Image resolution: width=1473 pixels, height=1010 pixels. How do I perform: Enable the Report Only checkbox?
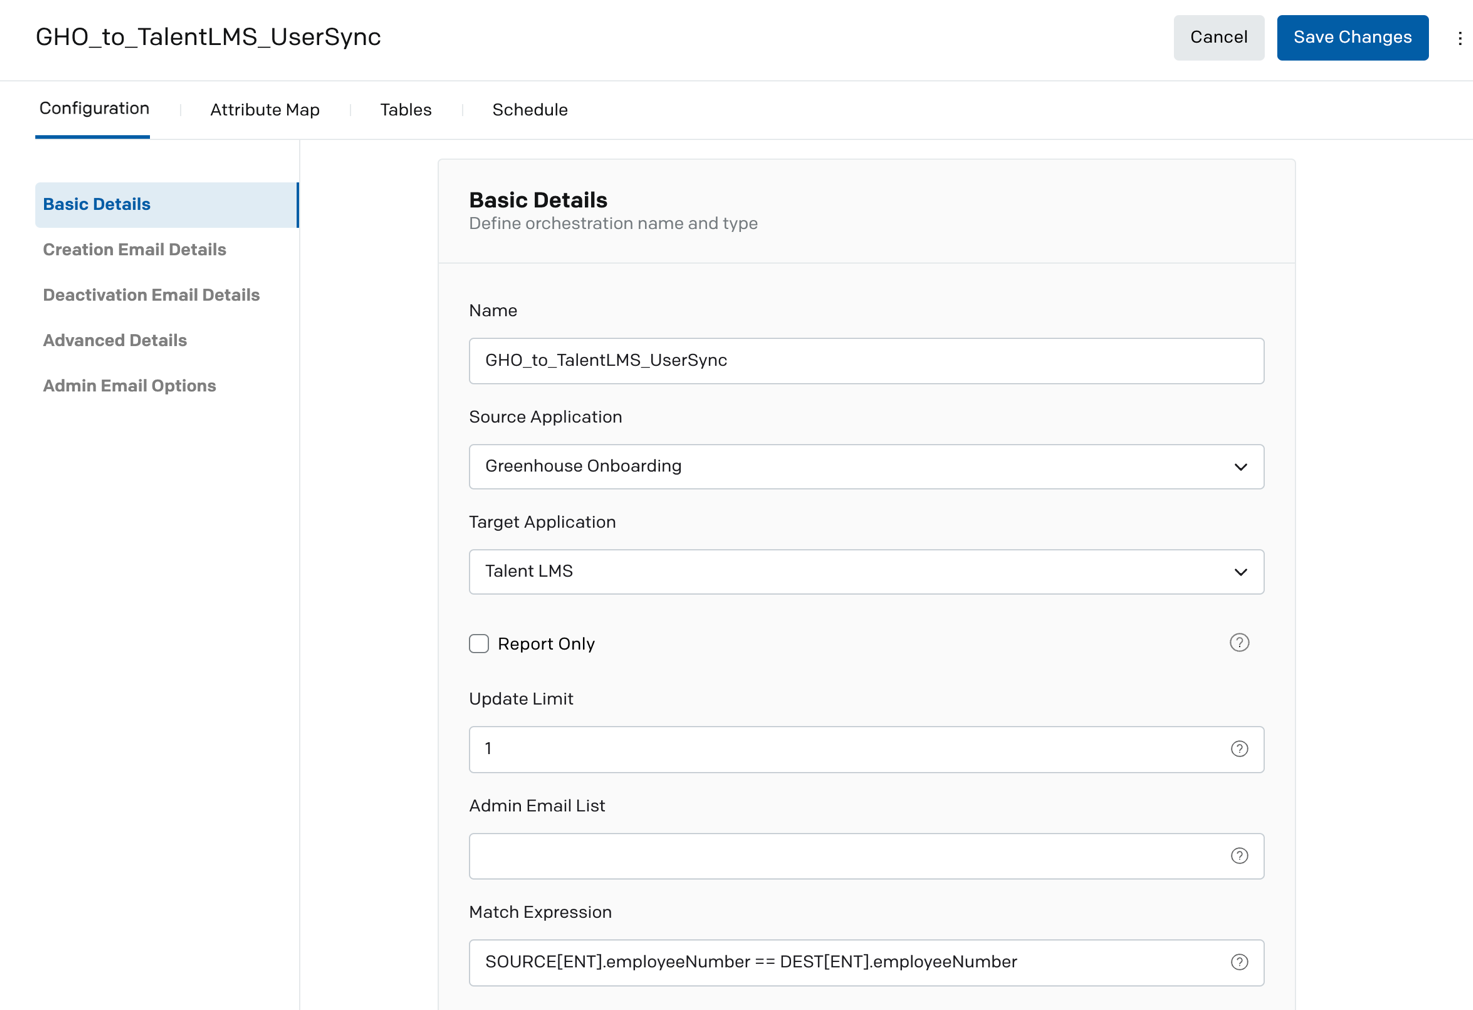[x=479, y=644]
